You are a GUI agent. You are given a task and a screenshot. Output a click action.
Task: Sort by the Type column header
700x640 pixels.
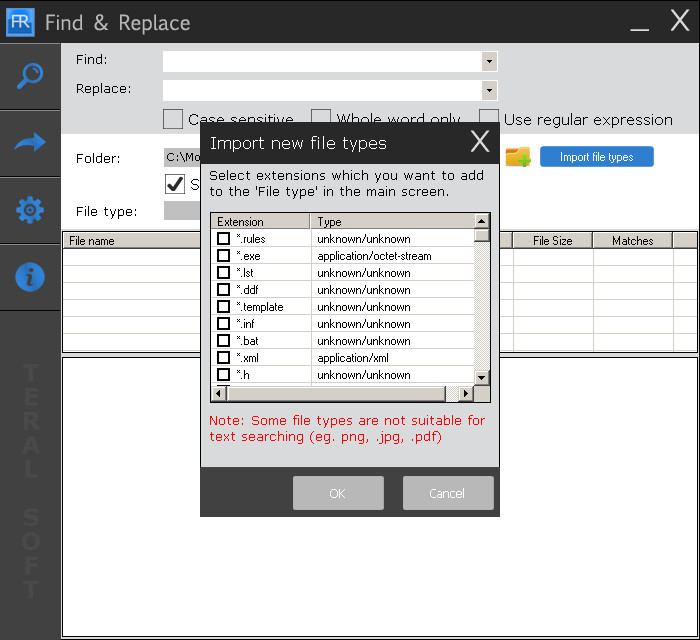pos(392,221)
